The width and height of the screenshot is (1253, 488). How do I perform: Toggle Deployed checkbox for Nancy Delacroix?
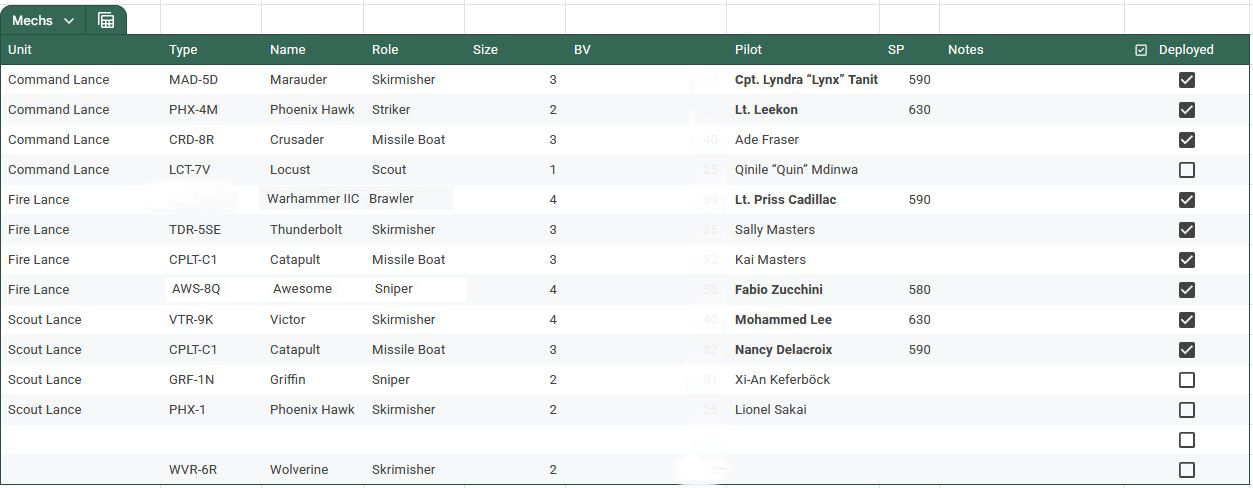(x=1186, y=350)
